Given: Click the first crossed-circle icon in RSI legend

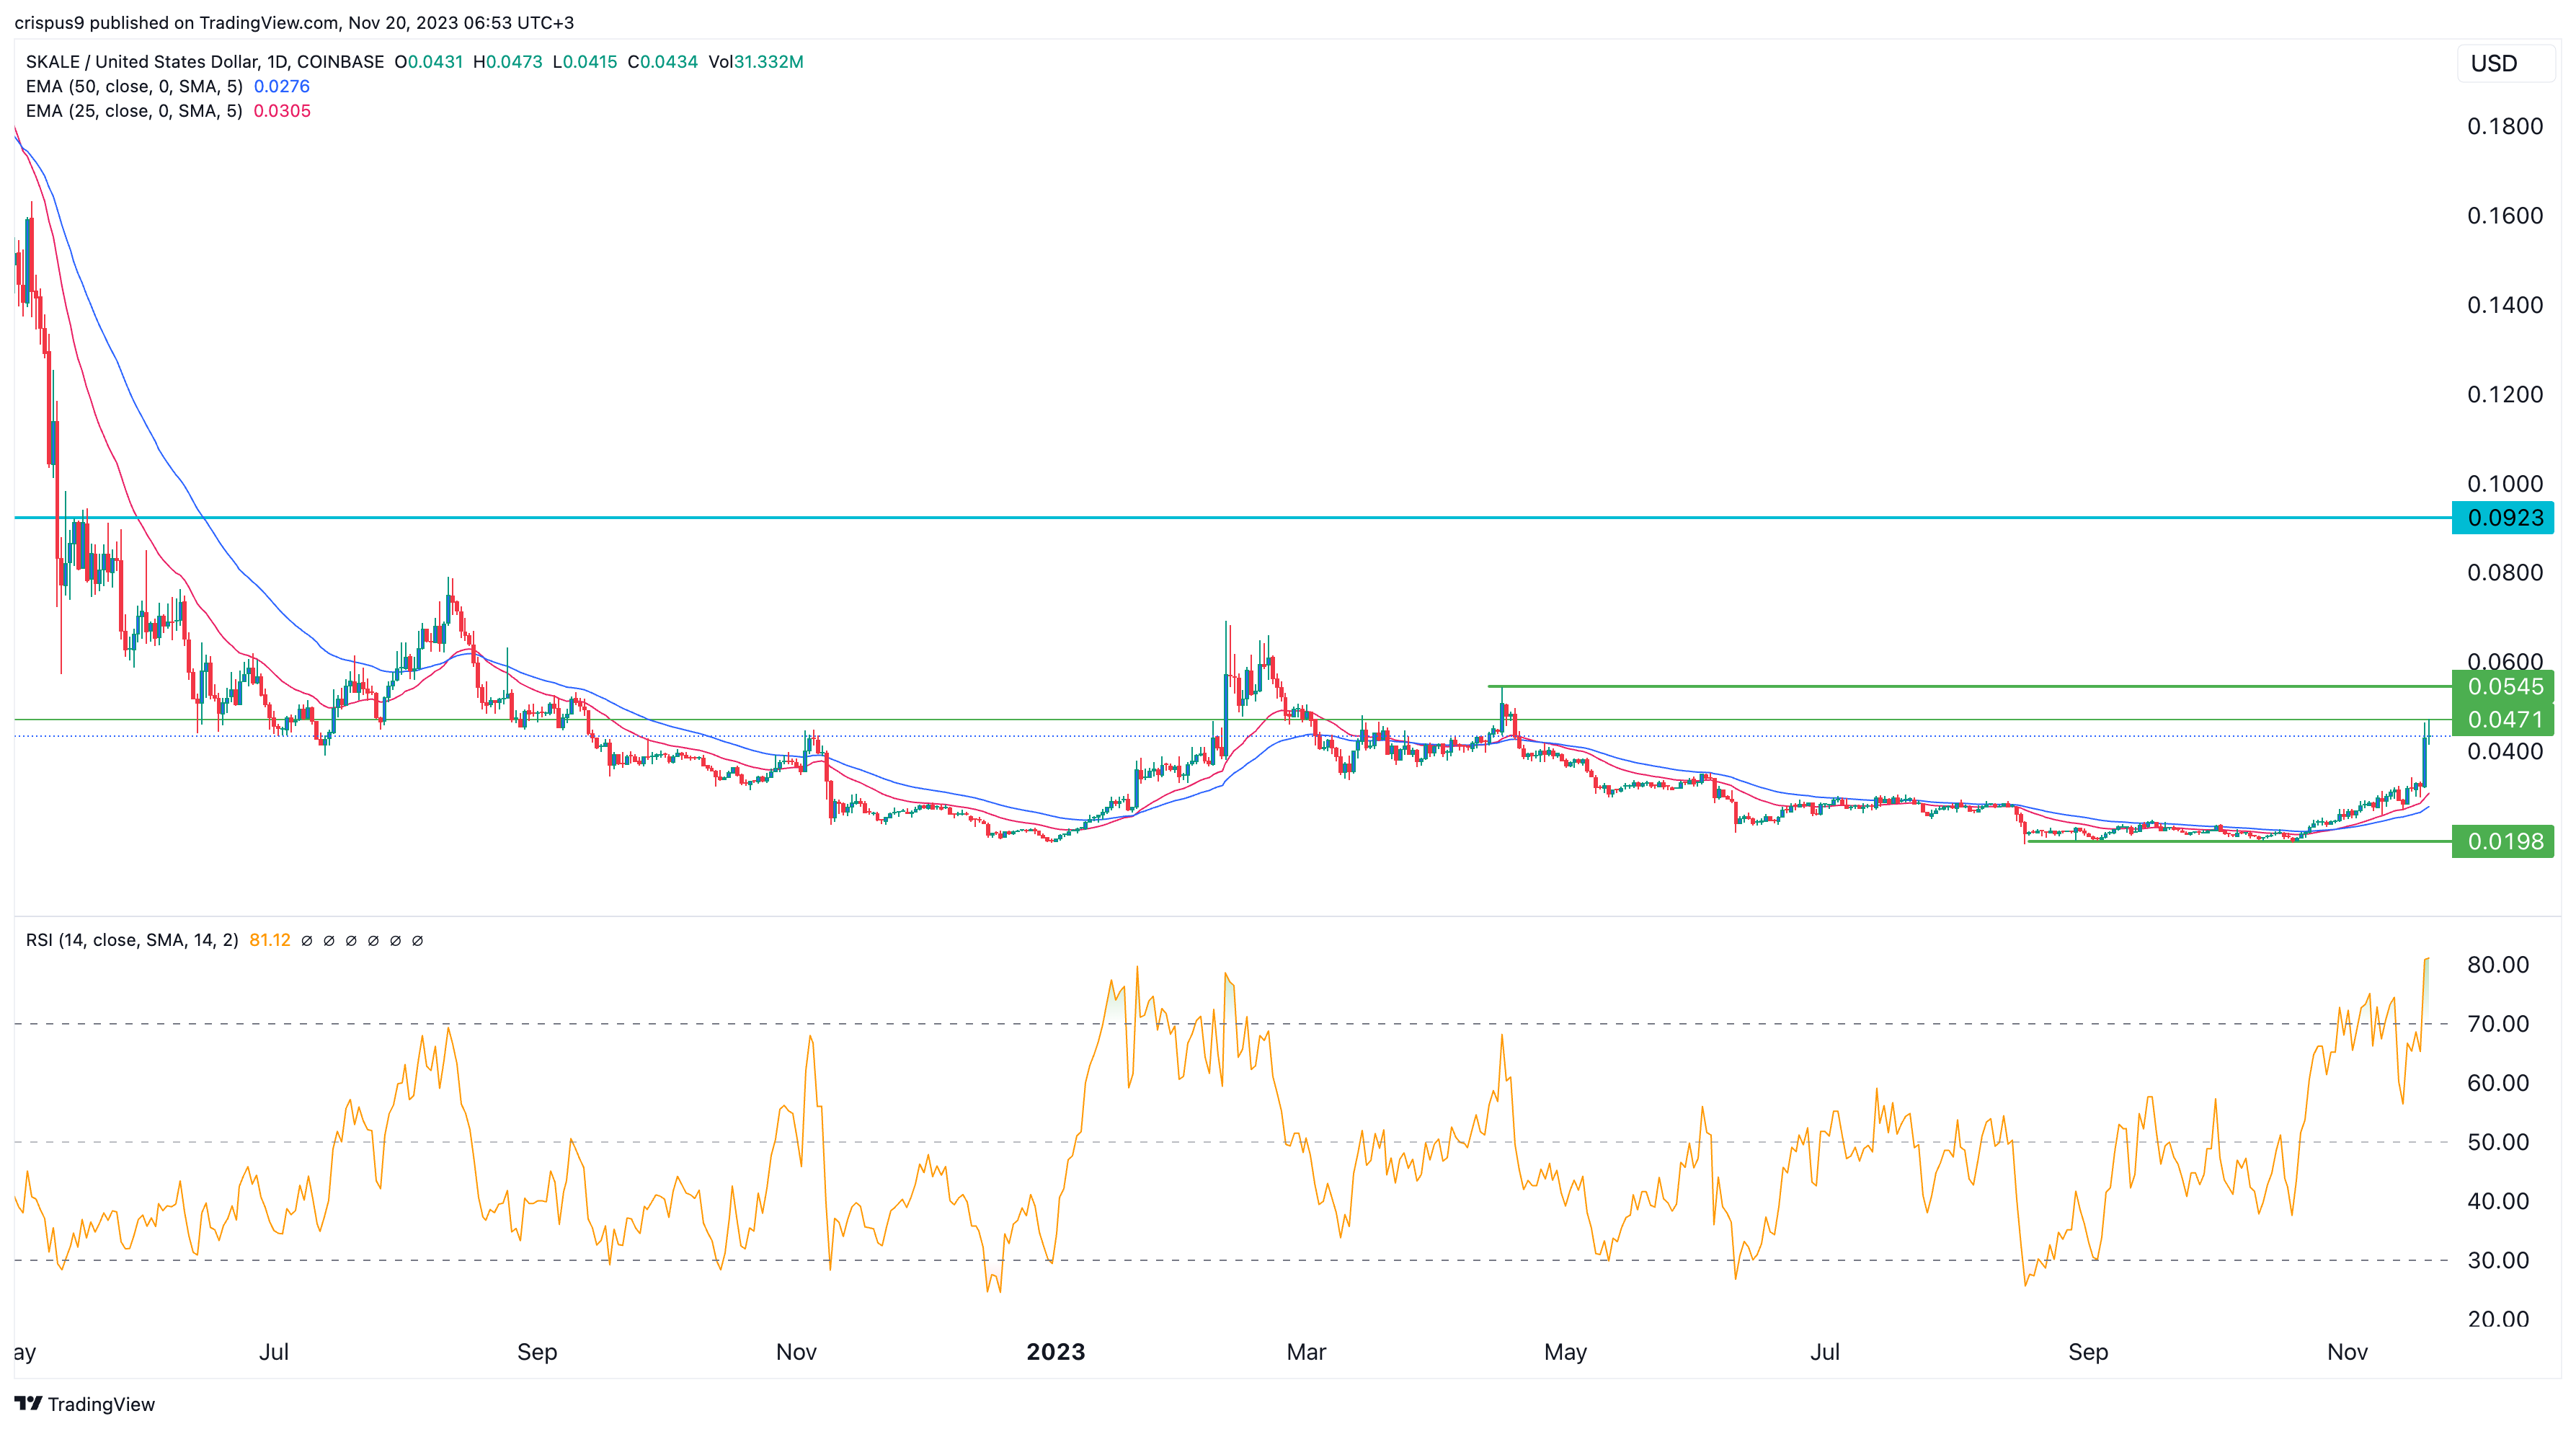Looking at the screenshot, I should point(308,940).
